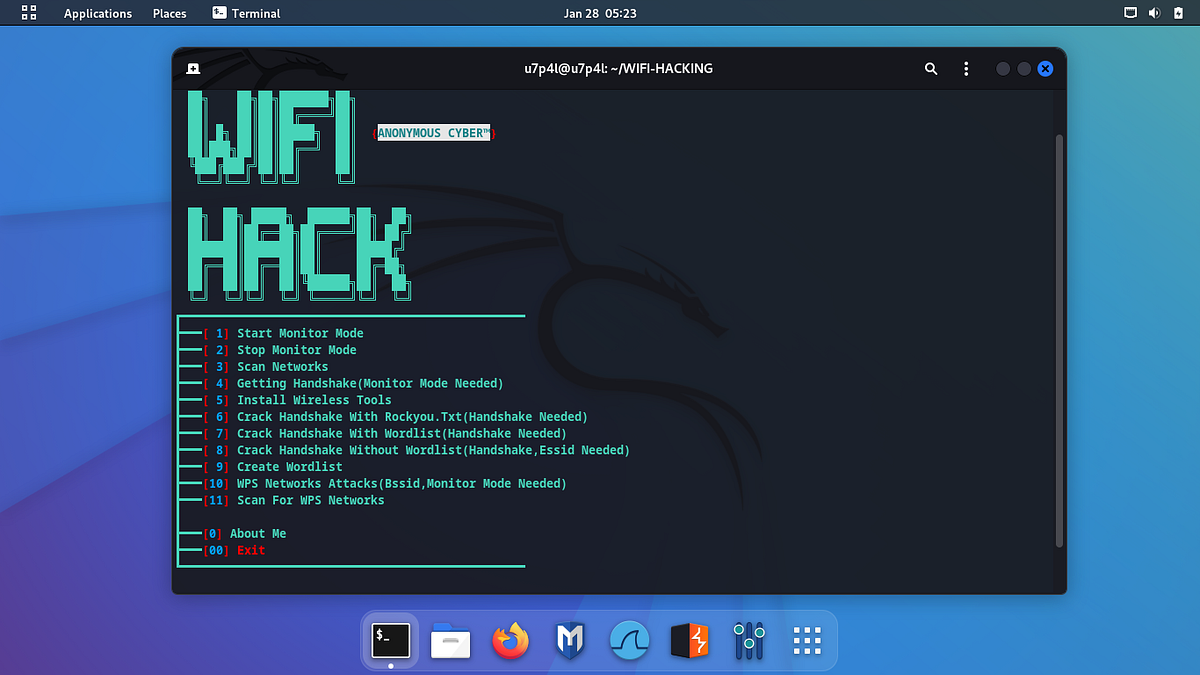Click the small tab icon left of the terminal titlebar
The image size is (1200, 675).
coord(193,68)
